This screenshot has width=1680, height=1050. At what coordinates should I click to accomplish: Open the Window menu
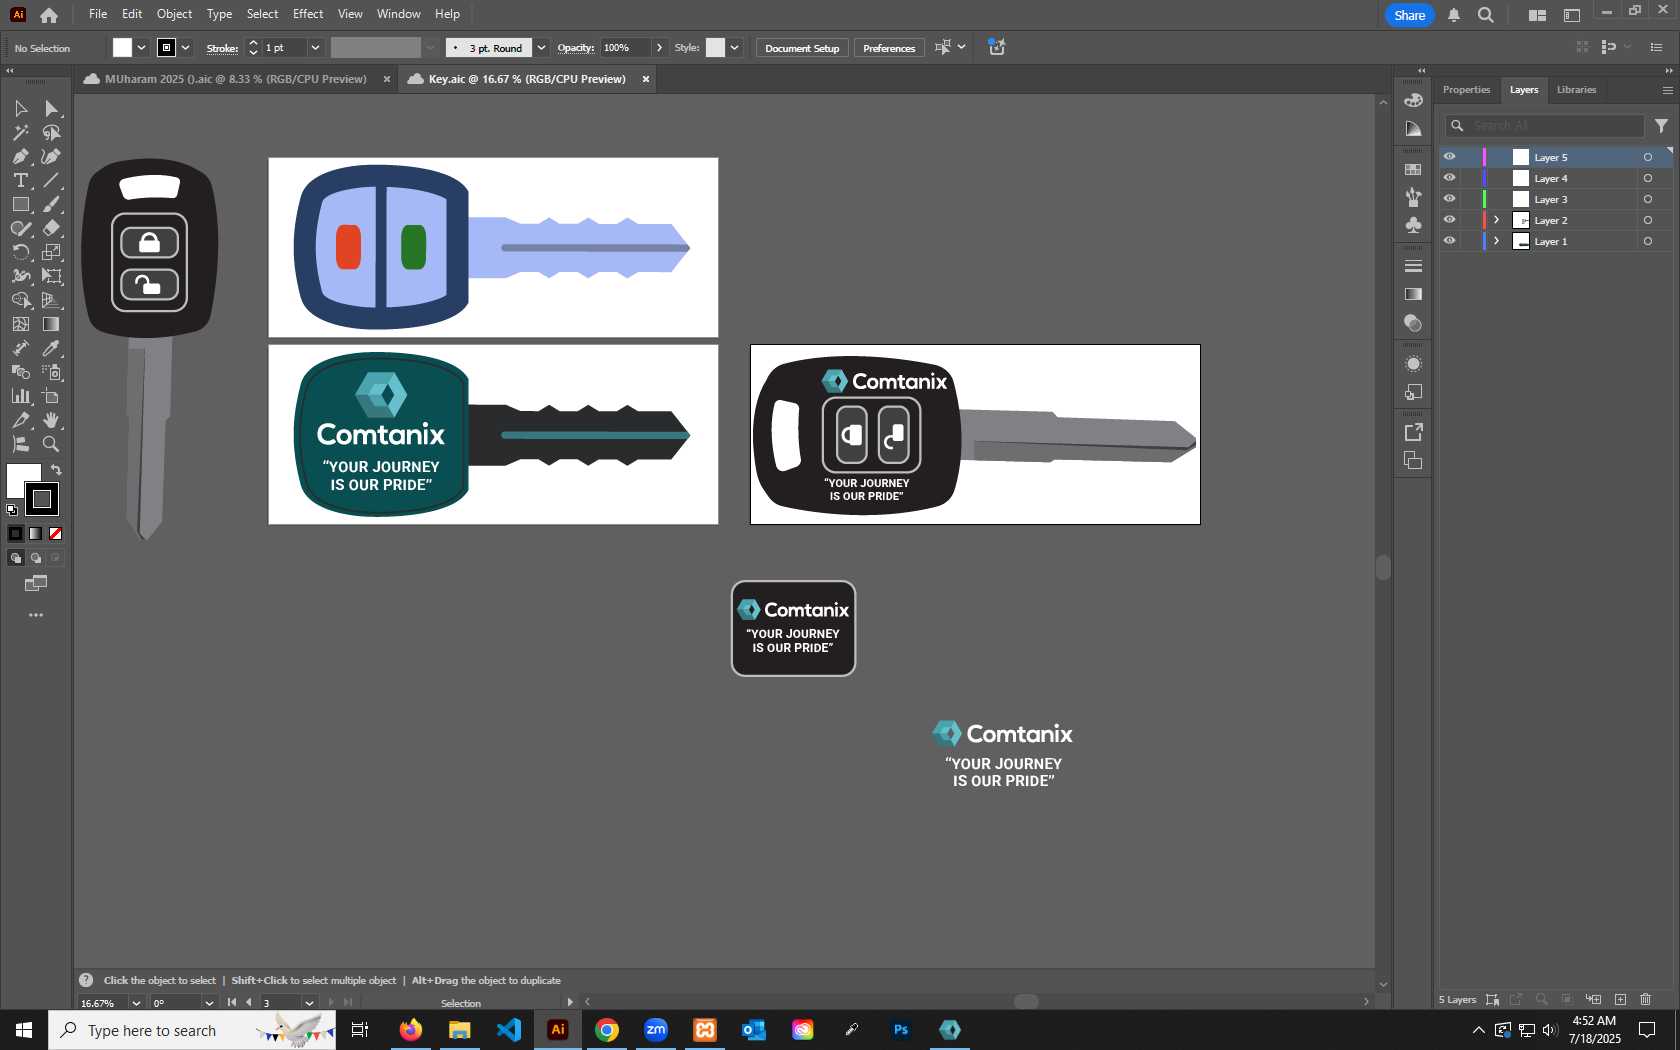(x=398, y=14)
